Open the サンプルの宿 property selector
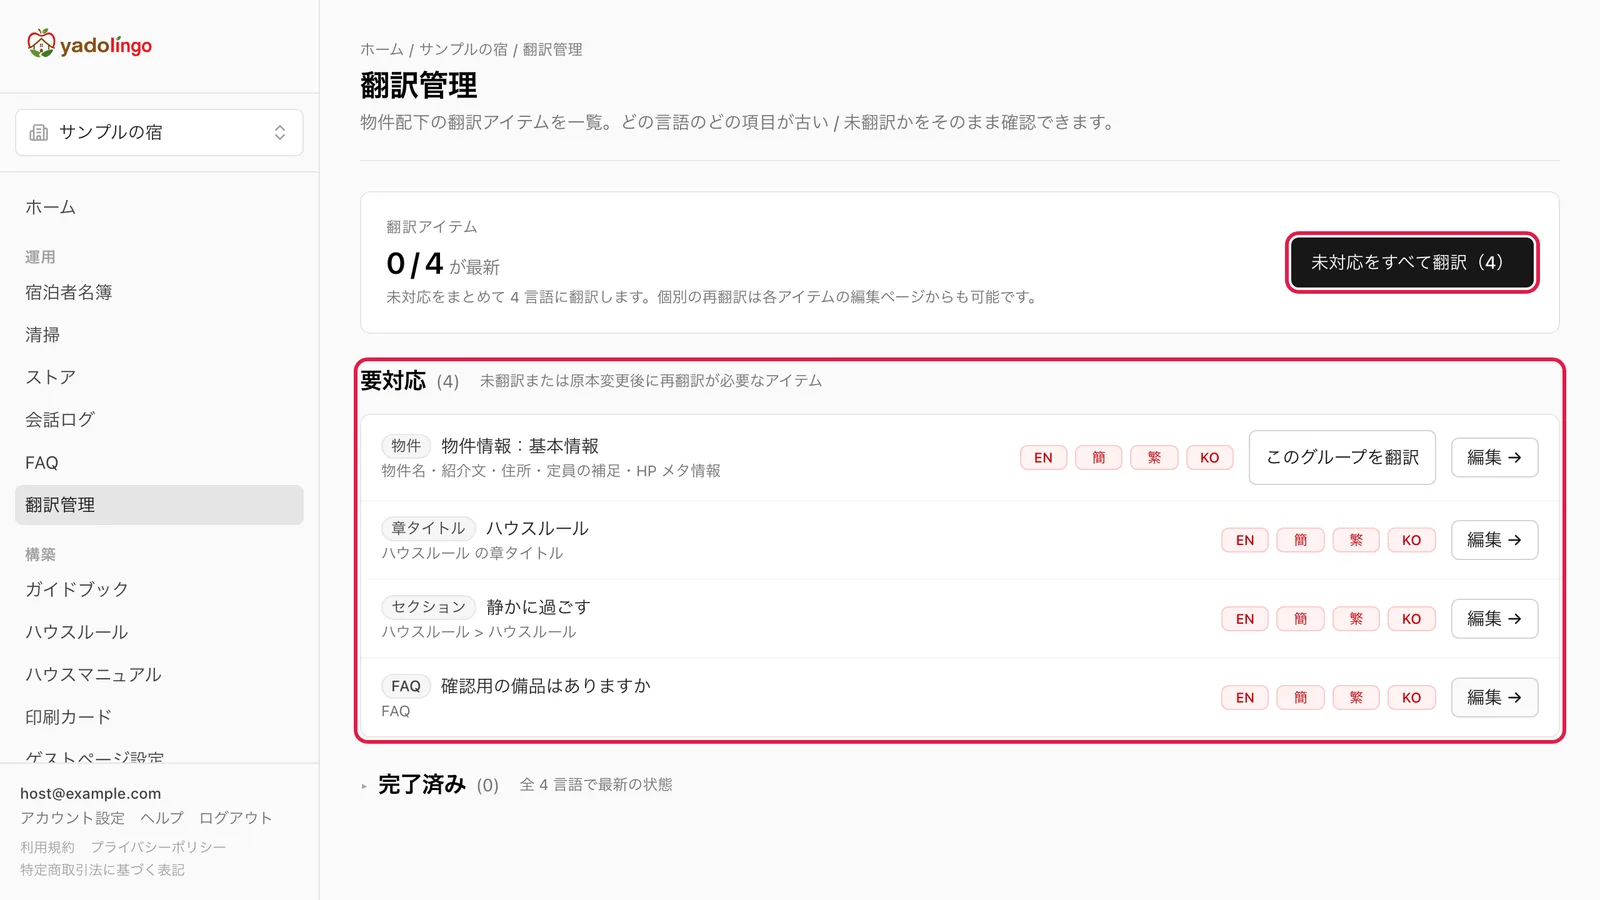This screenshot has width=1600, height=900. [x=159, y=132]
